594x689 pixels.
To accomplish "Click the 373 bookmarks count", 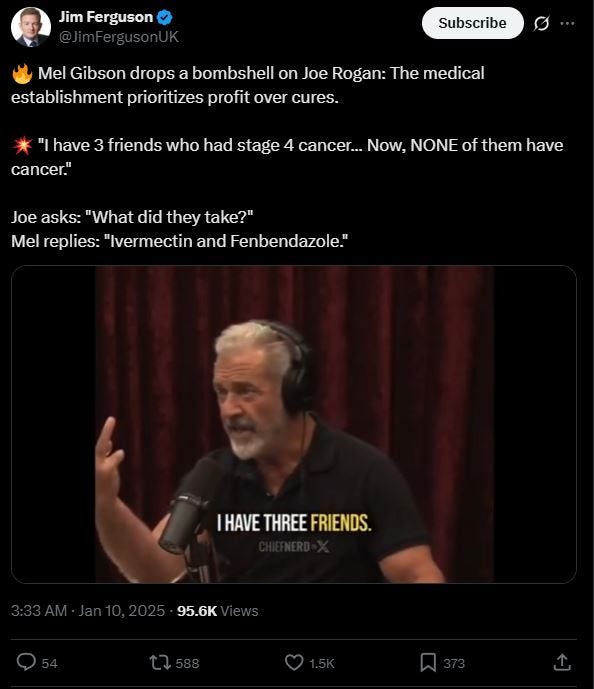I will pos(454,663).
